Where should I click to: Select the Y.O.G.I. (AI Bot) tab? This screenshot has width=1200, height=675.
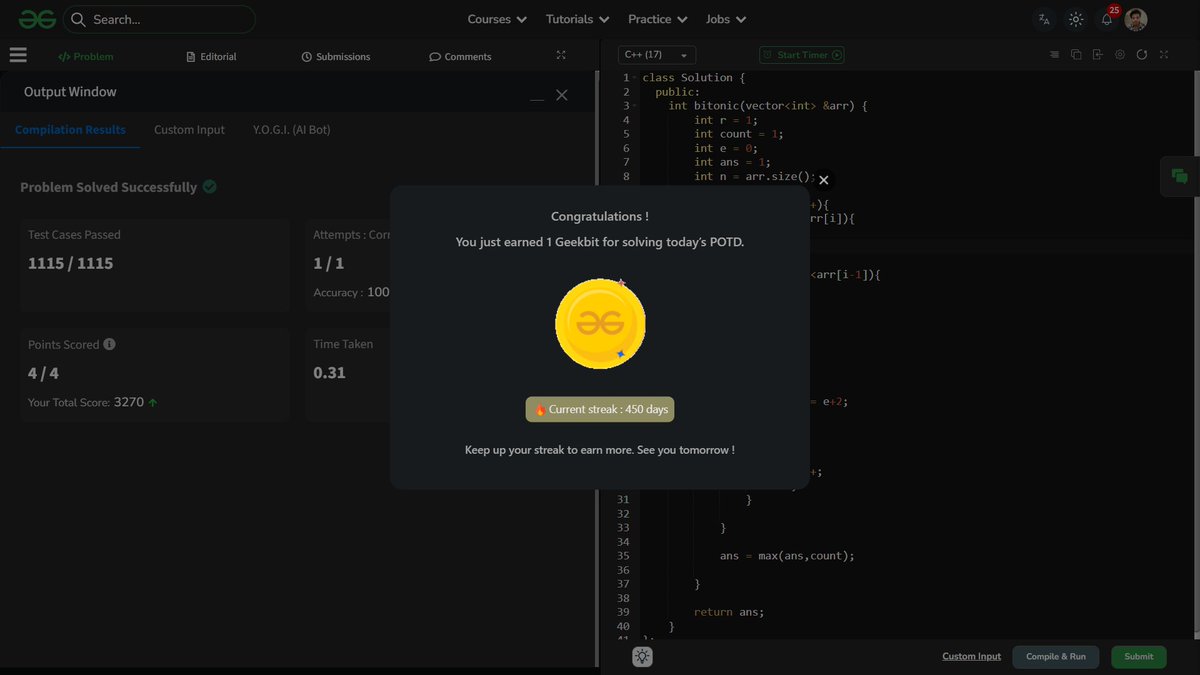(x=292, y=130)
